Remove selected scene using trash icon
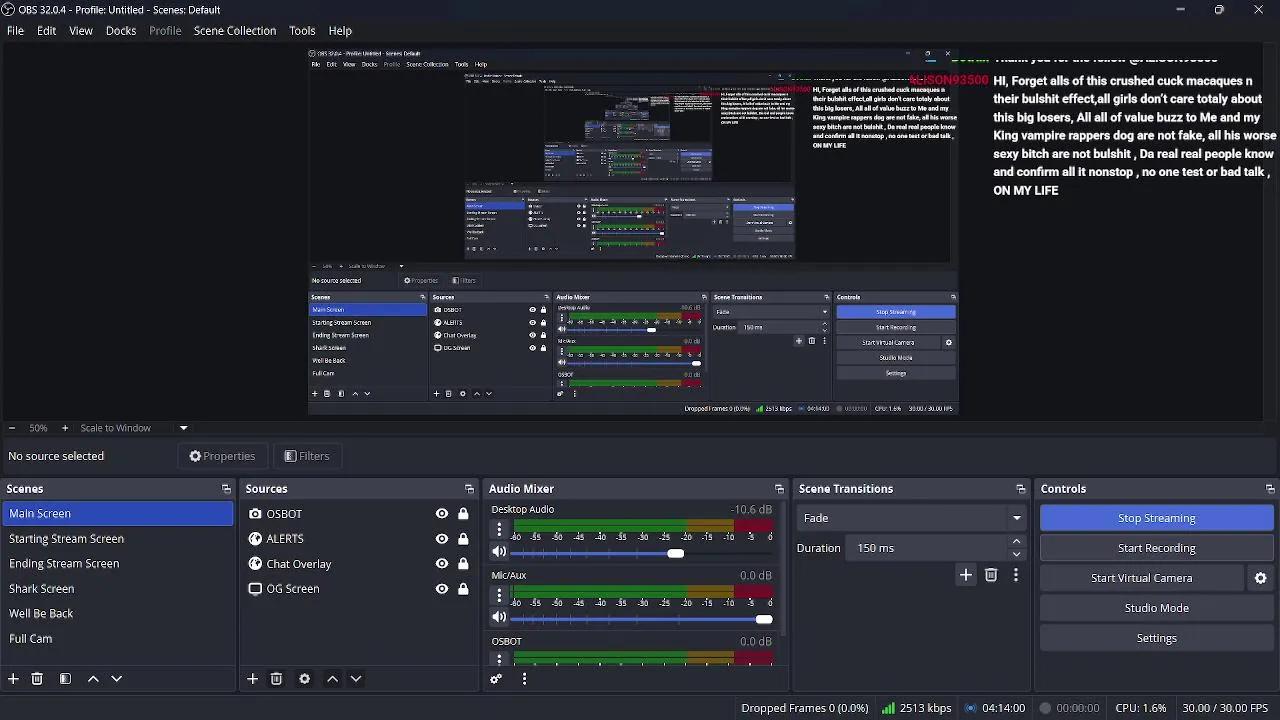This screenshot has width=1280, height=720. (x=37, y=679)
